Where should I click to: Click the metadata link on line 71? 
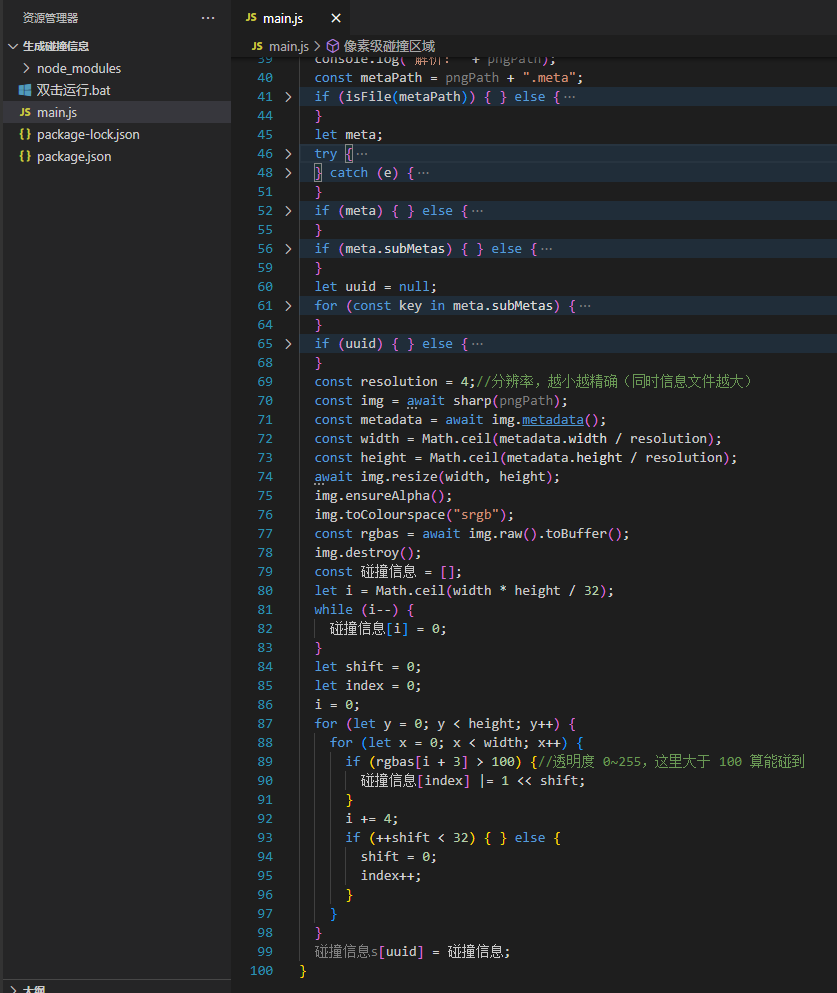(553, 420)
